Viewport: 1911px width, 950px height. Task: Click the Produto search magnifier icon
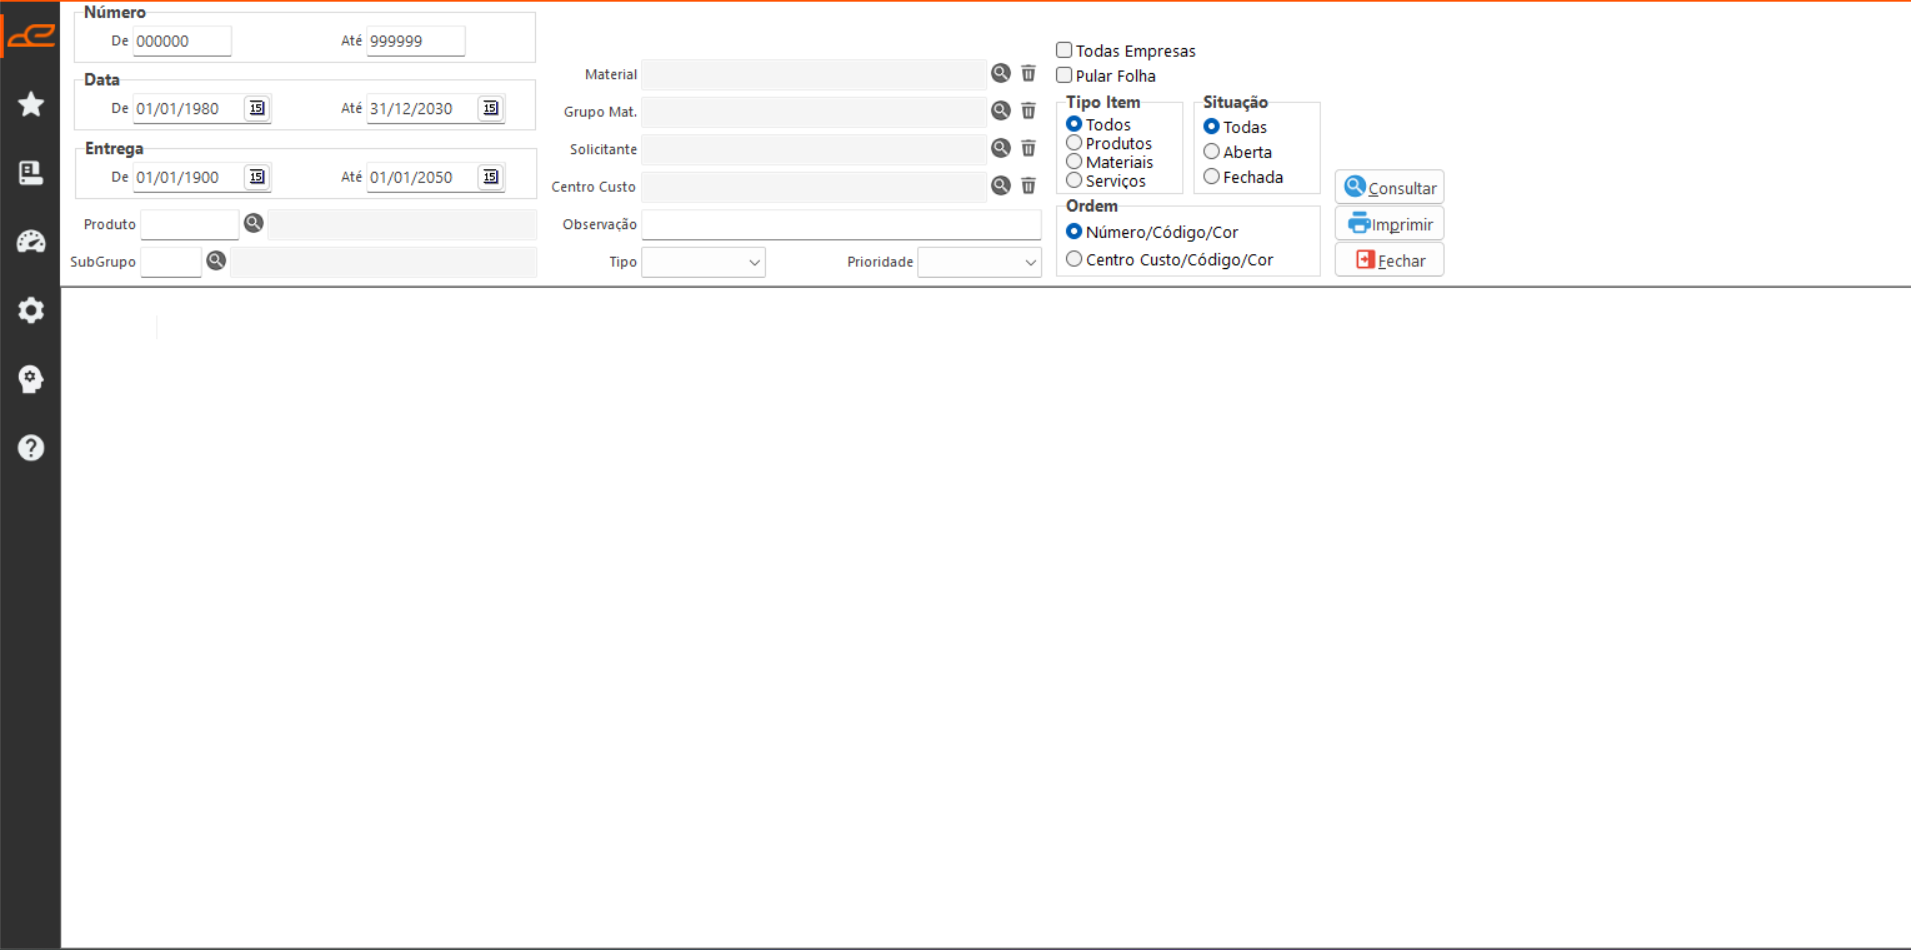point(254,223)
